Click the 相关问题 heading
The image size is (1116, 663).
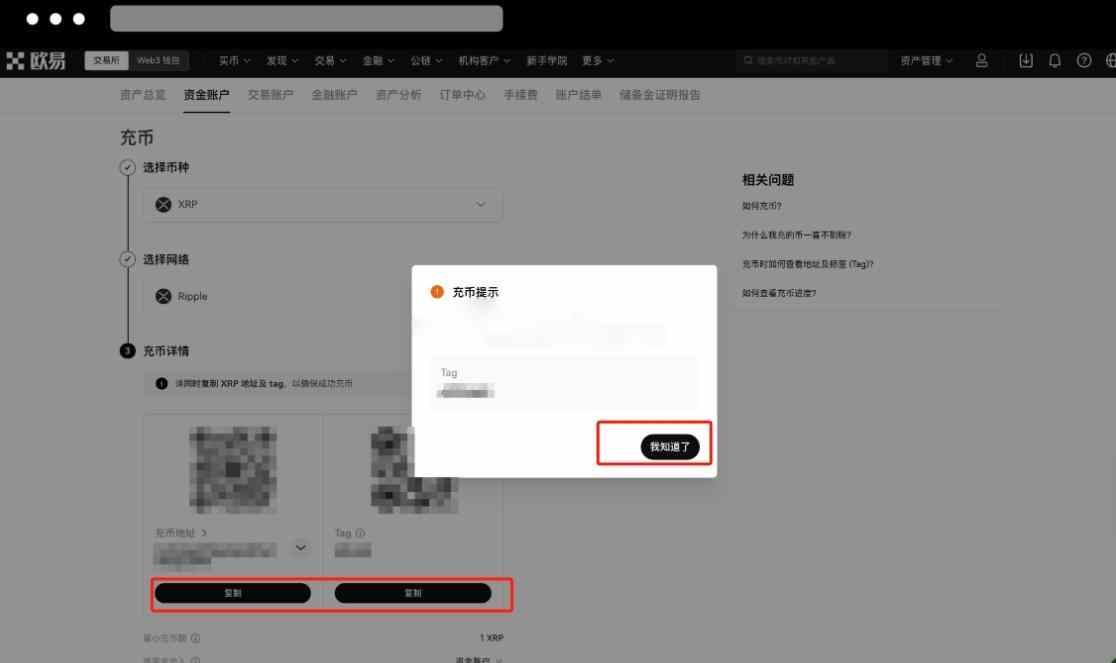(x=768, y=180)
